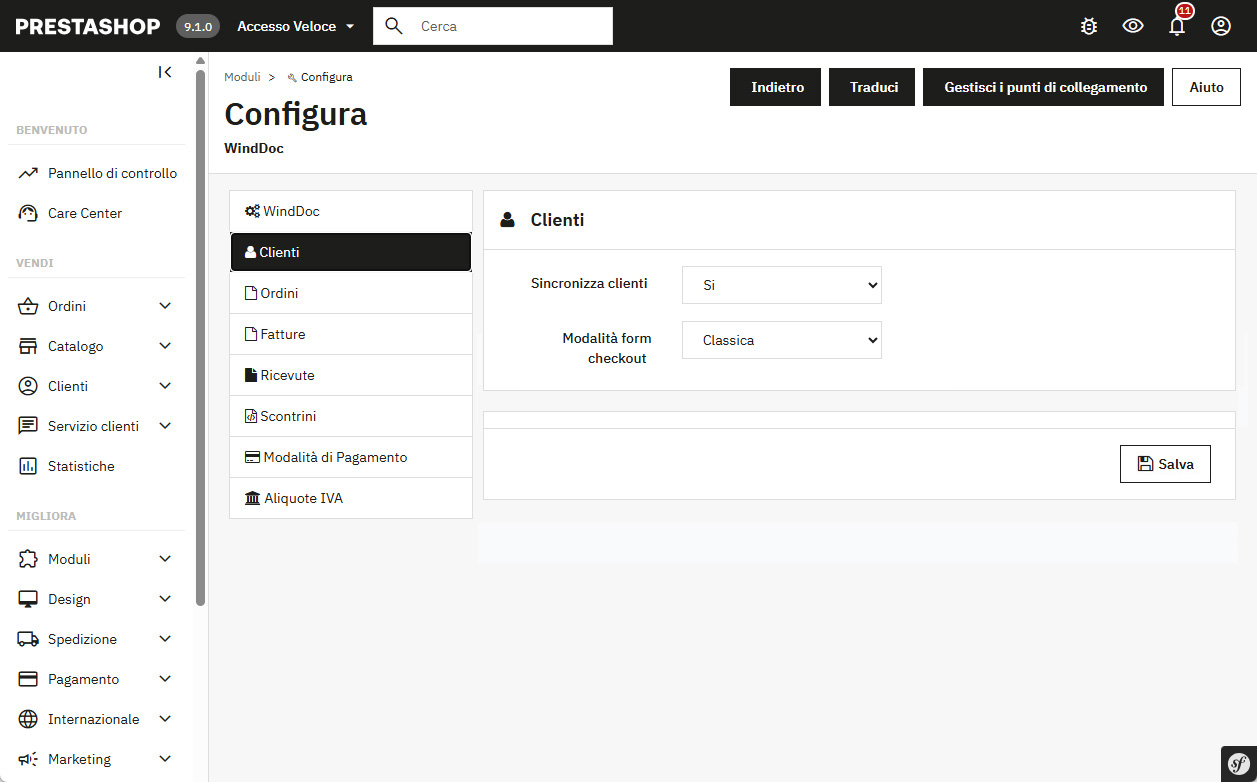Click the Design monitor icon
Screen dimensions: 1257x782
[28, 599]
